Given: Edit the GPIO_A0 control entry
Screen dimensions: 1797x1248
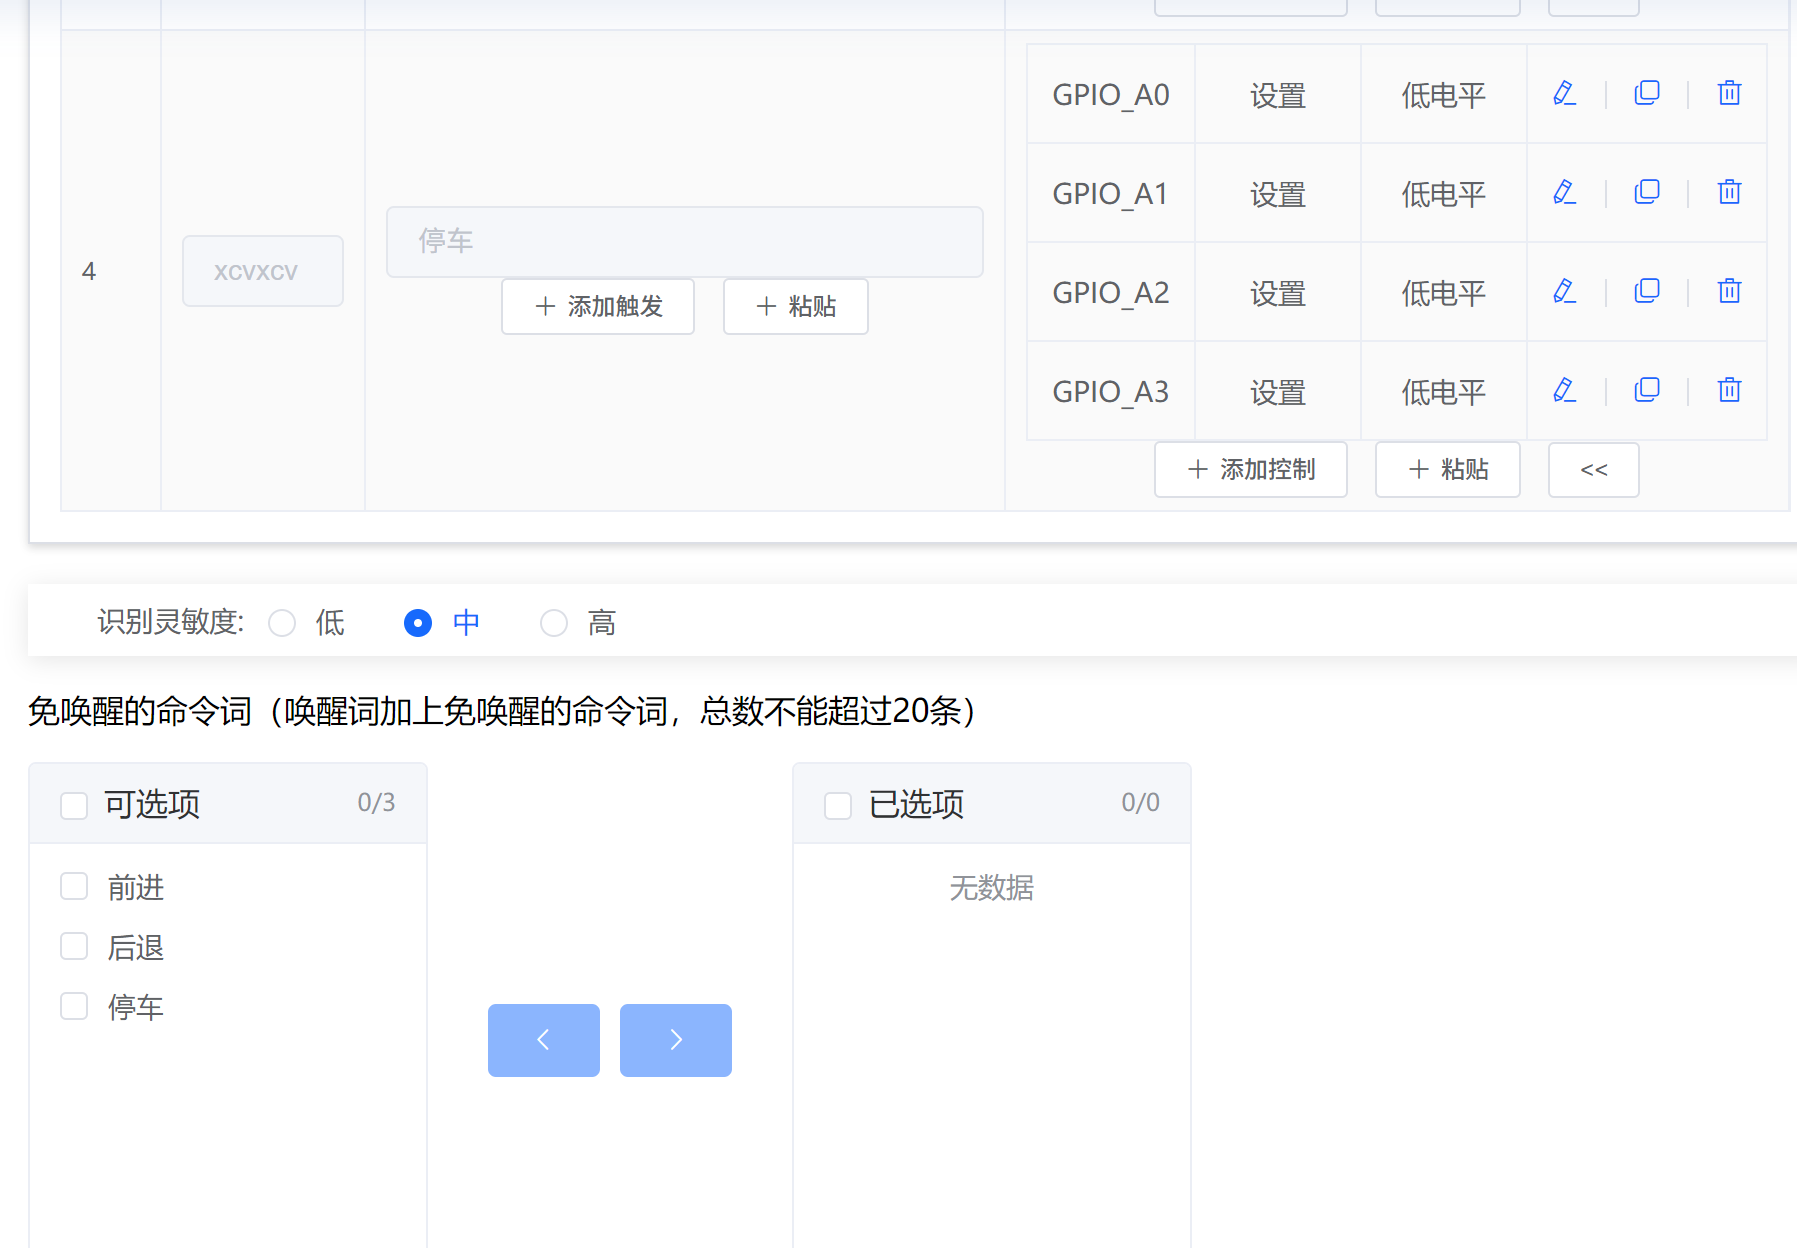Looking at the screenshot, I should pos(1564,93).
